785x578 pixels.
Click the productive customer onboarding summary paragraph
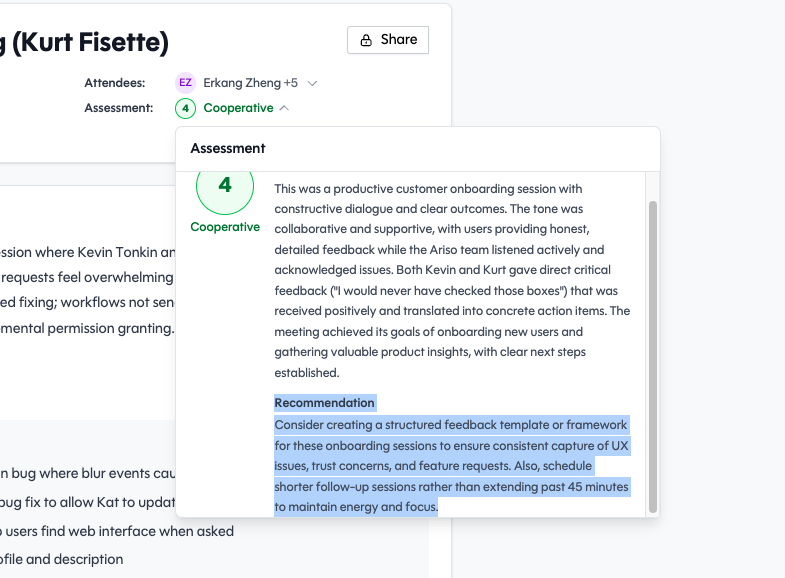(452, 280)
